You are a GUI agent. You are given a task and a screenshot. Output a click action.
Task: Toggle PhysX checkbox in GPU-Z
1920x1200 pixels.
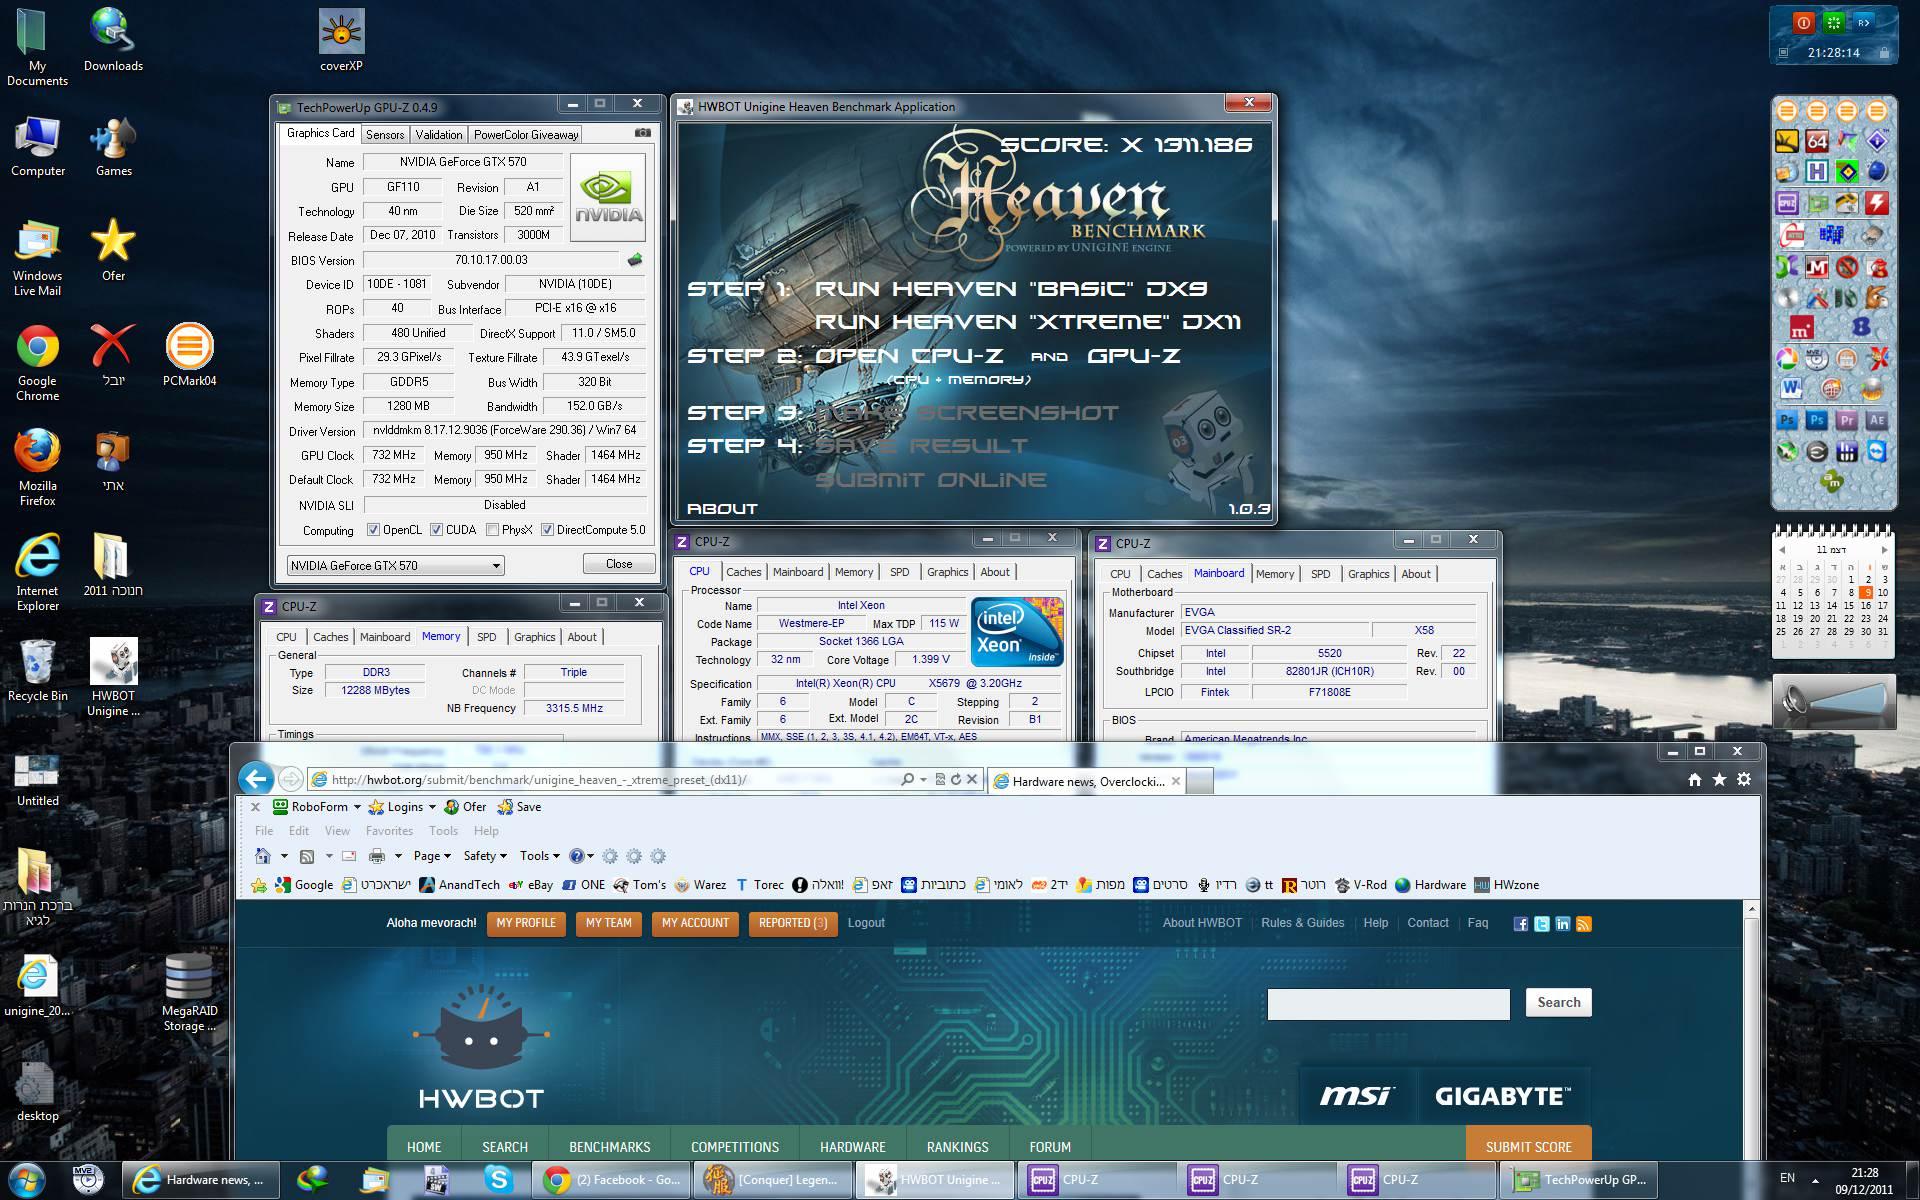click(492, 530)
